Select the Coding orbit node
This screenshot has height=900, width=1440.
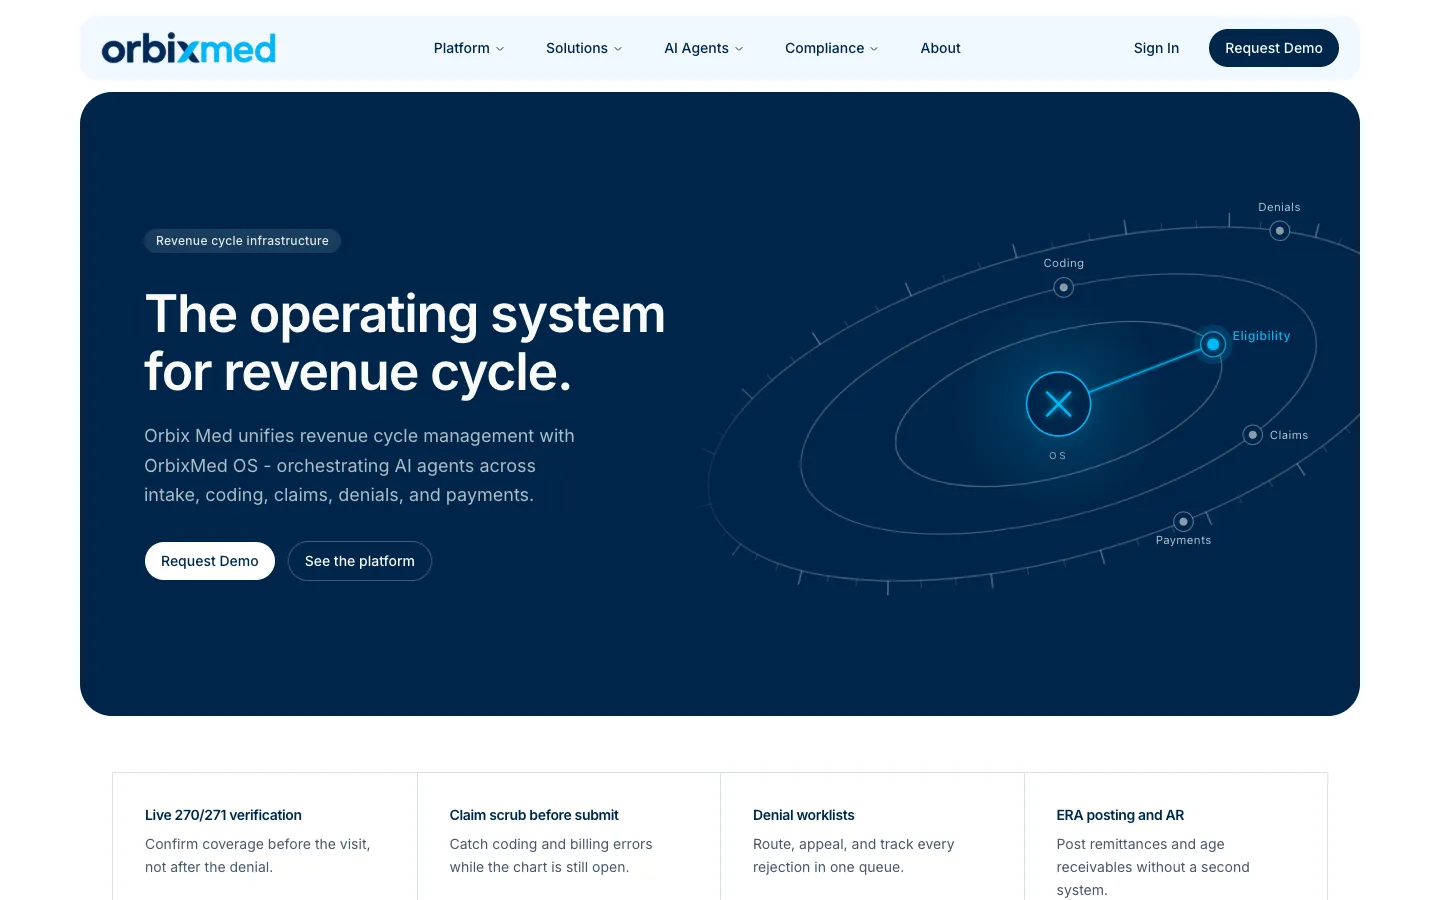point(1063,287)
